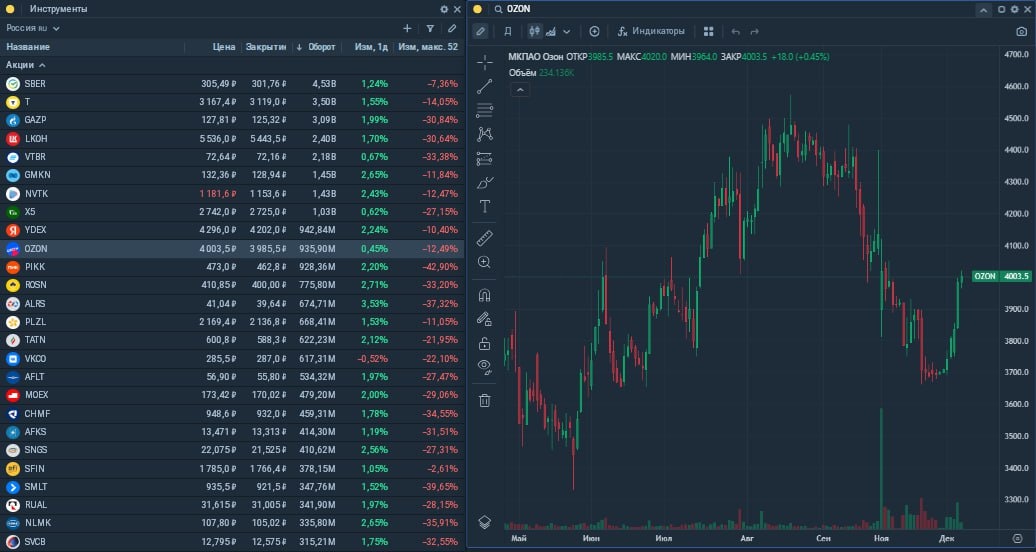Click the yellow link dot of Инструменты
This screenshot has width=1036, height=552.
(x=10, y=9)
